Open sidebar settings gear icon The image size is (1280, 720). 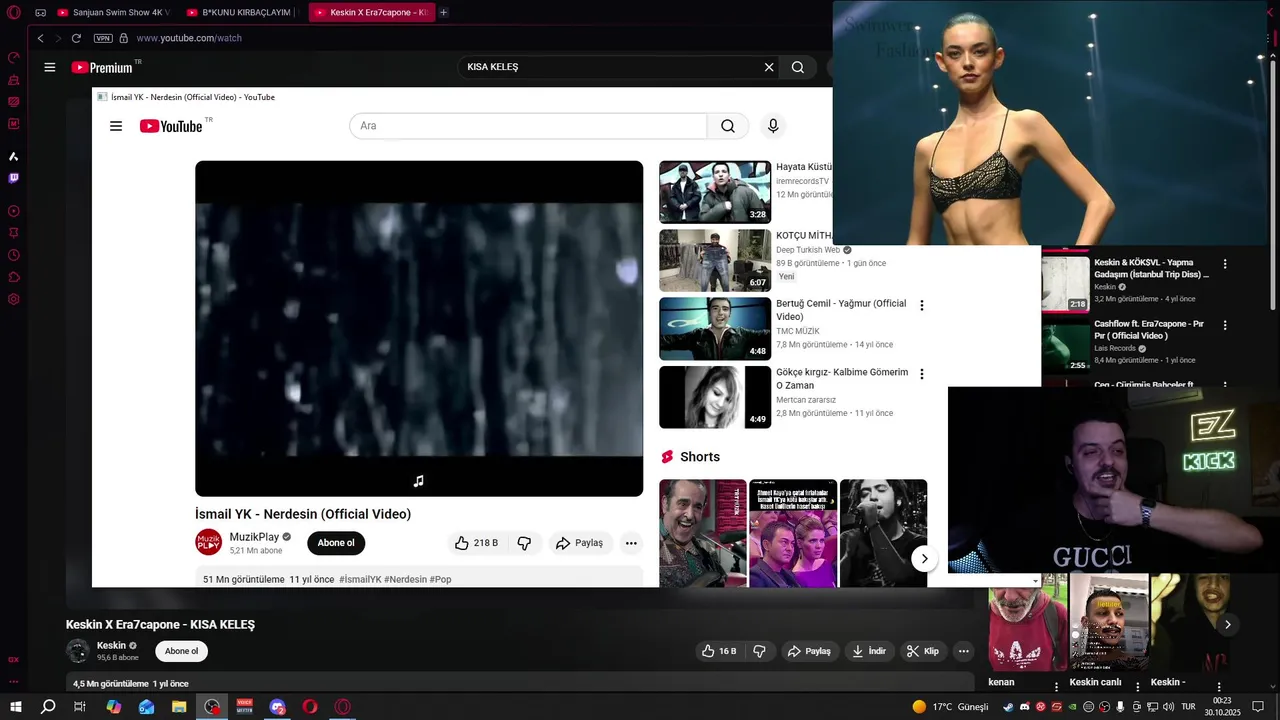(14, 299)
